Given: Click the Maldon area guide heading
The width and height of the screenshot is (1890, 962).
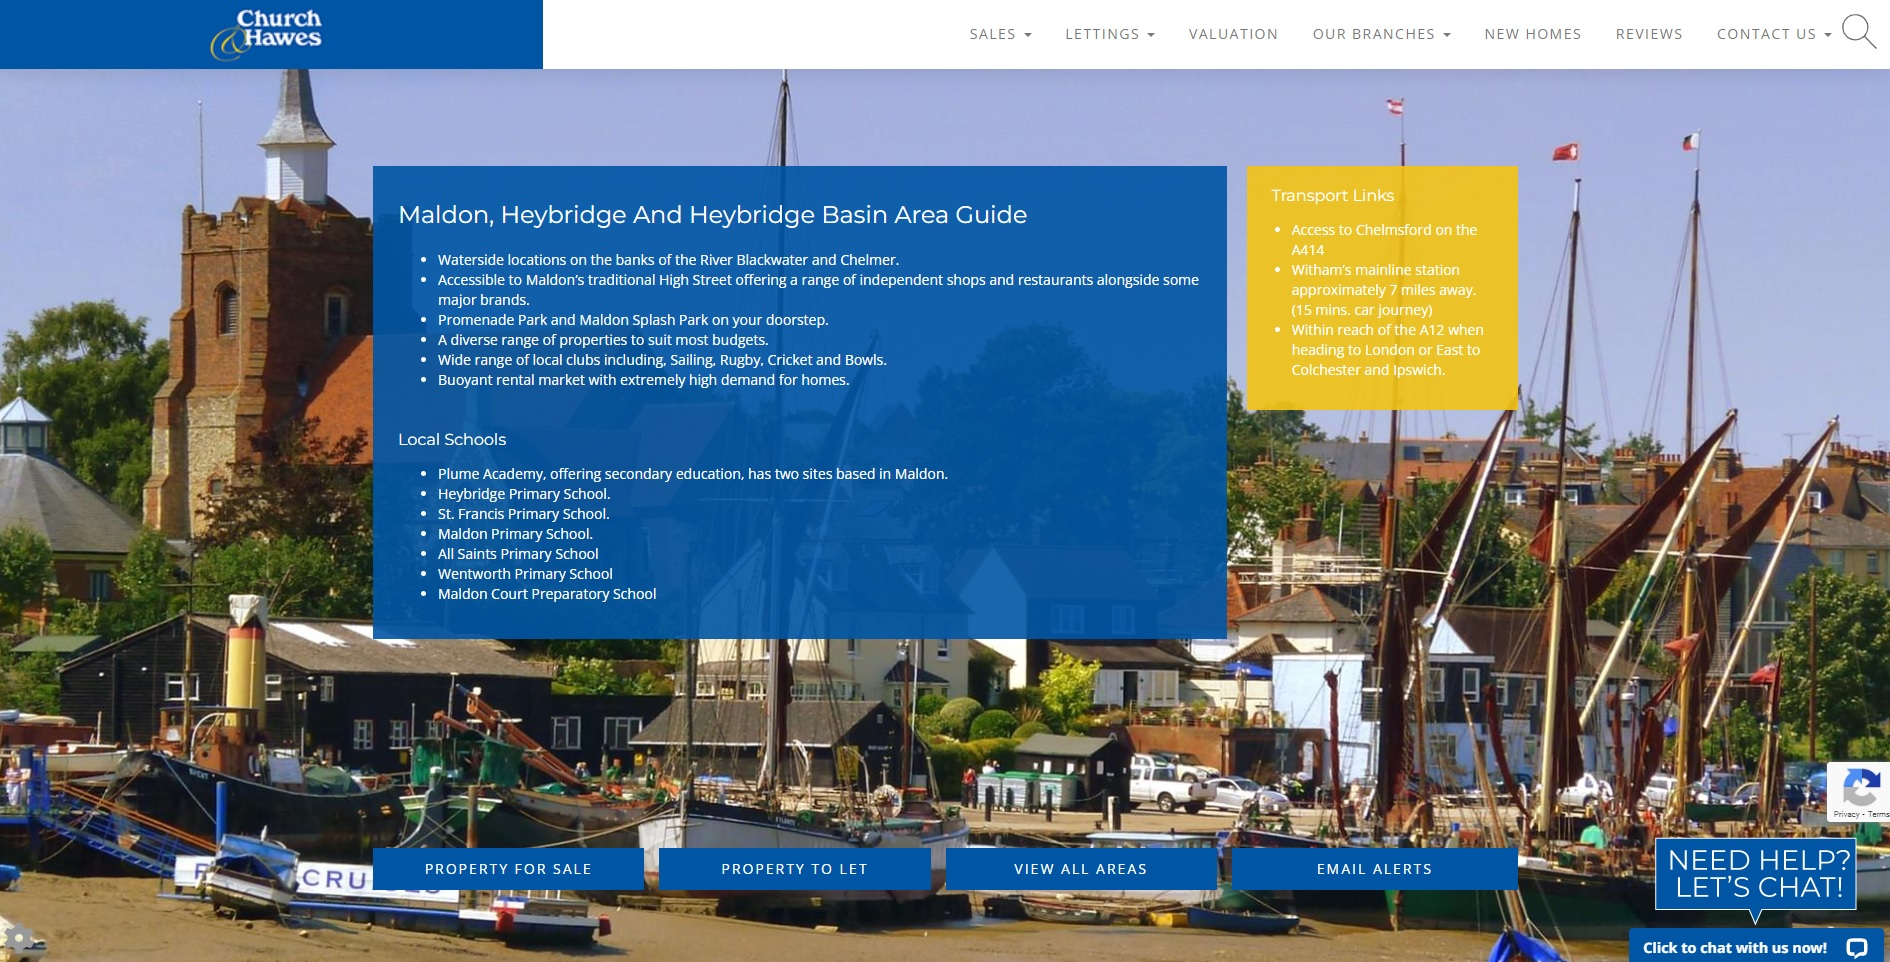Looking at the screenshot, I should pyautogui.click(x=712, y=215).
